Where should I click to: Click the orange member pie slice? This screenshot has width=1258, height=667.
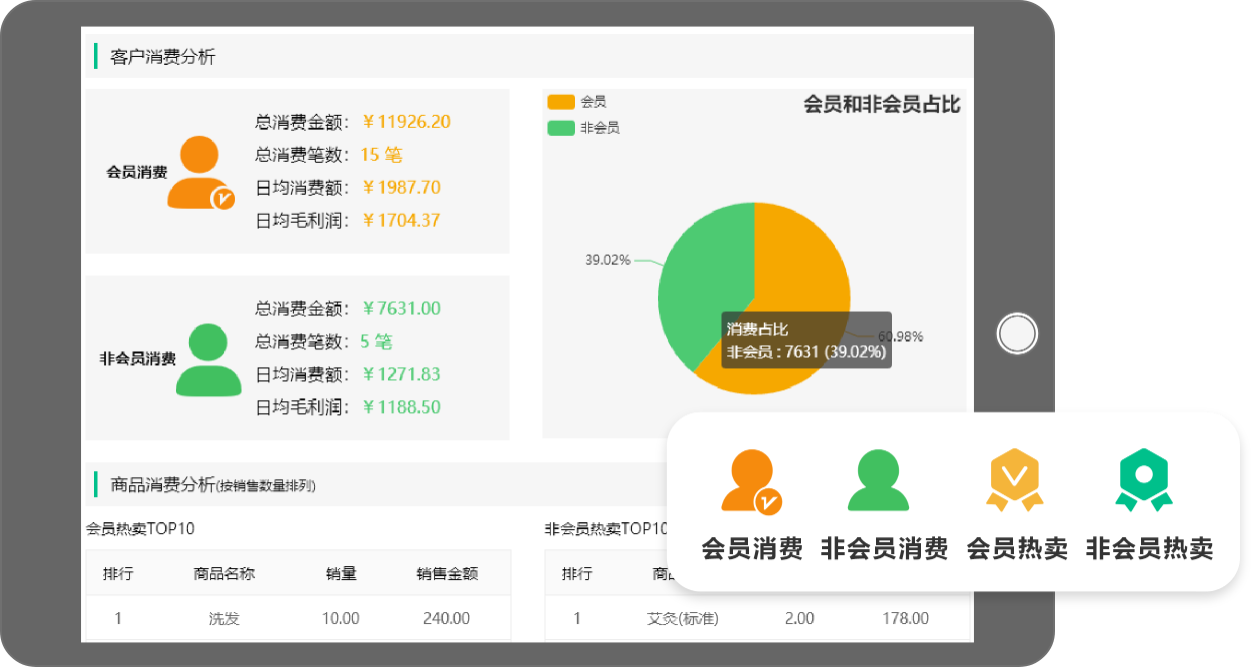click(x=800, y=270)
